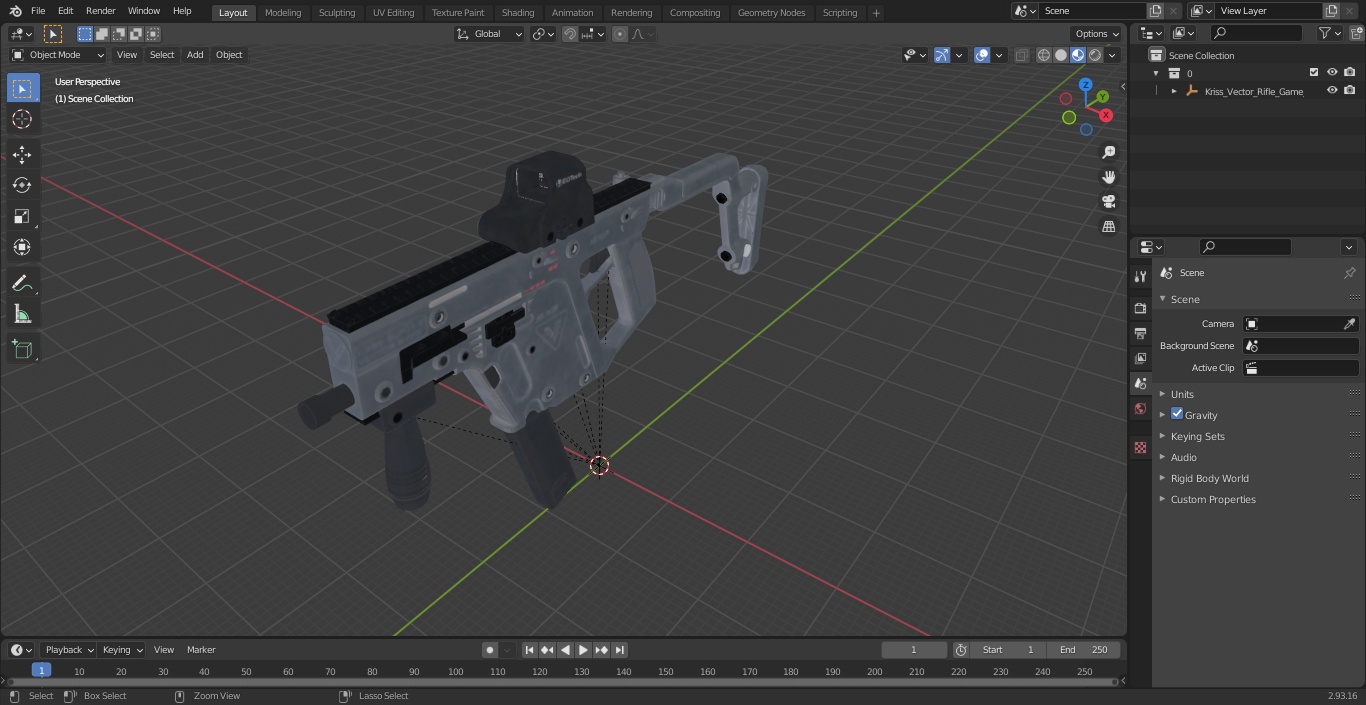1366x705 pixels.
Task: Open the timeline Marker menu
Action: 201,650
